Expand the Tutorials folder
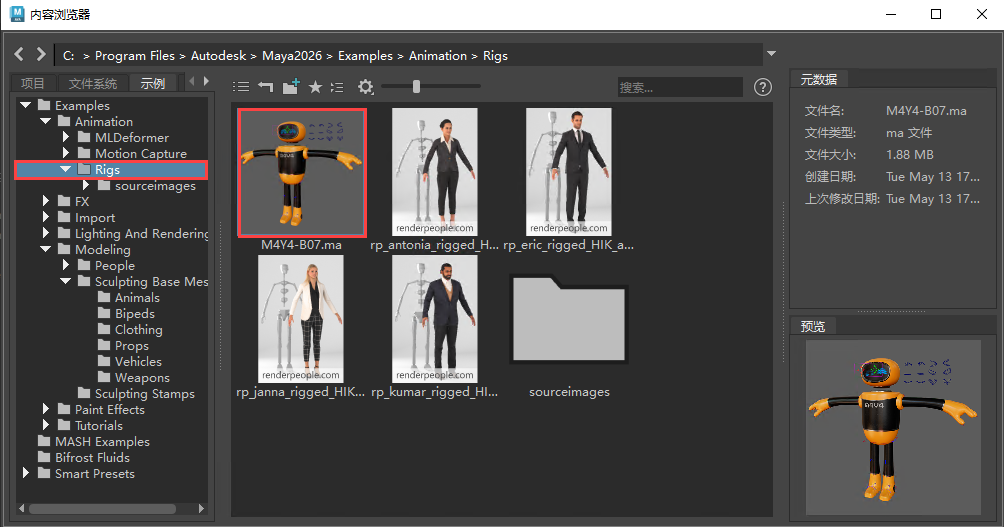This screenshot has width=1004, height=527. click(45, 425)
